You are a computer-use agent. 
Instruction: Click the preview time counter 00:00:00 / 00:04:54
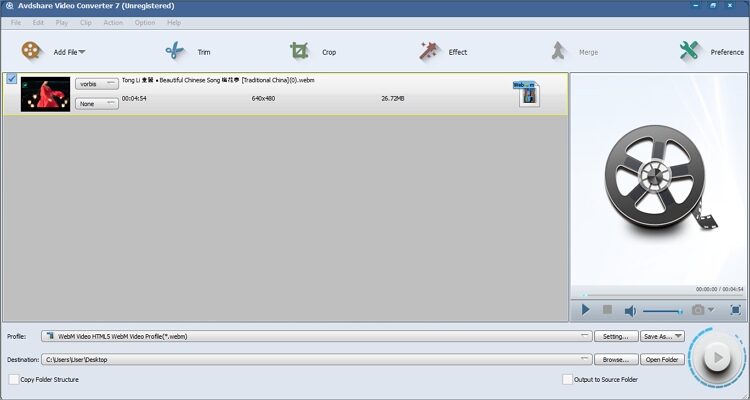point(719,289)
